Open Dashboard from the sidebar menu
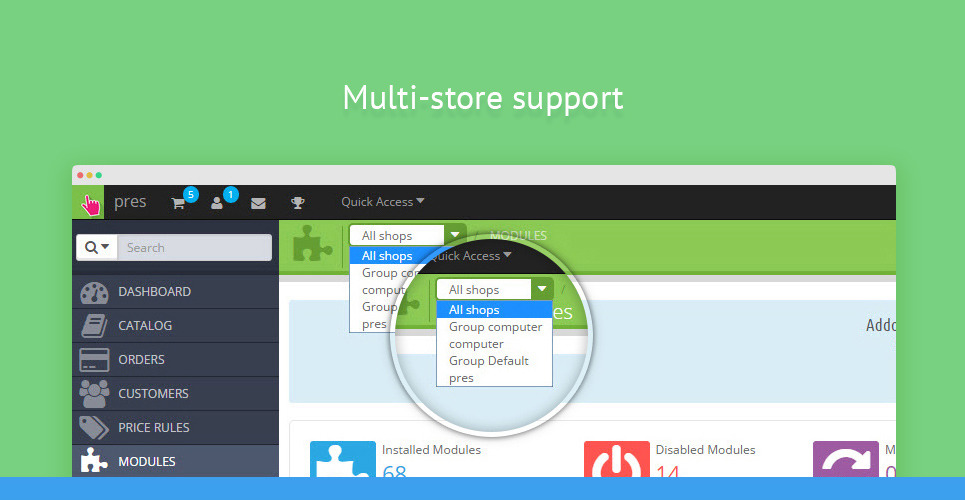Image resolution: width=965 pixels, height=500 pixels. click(x=154, y=292)
